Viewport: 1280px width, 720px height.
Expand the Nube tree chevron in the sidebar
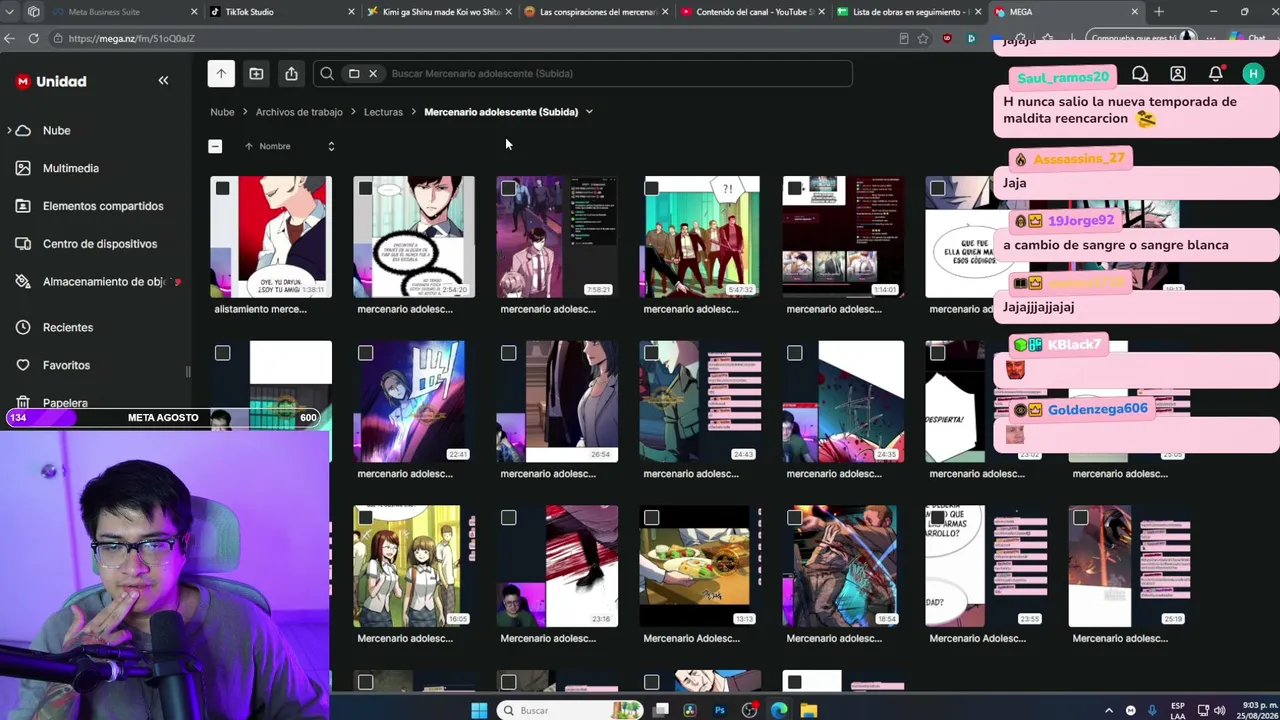(10, 130)
